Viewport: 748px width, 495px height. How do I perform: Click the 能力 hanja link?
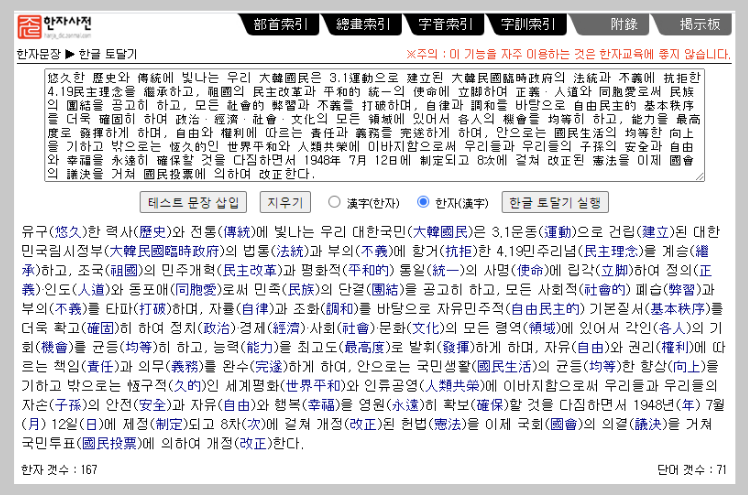260,347
